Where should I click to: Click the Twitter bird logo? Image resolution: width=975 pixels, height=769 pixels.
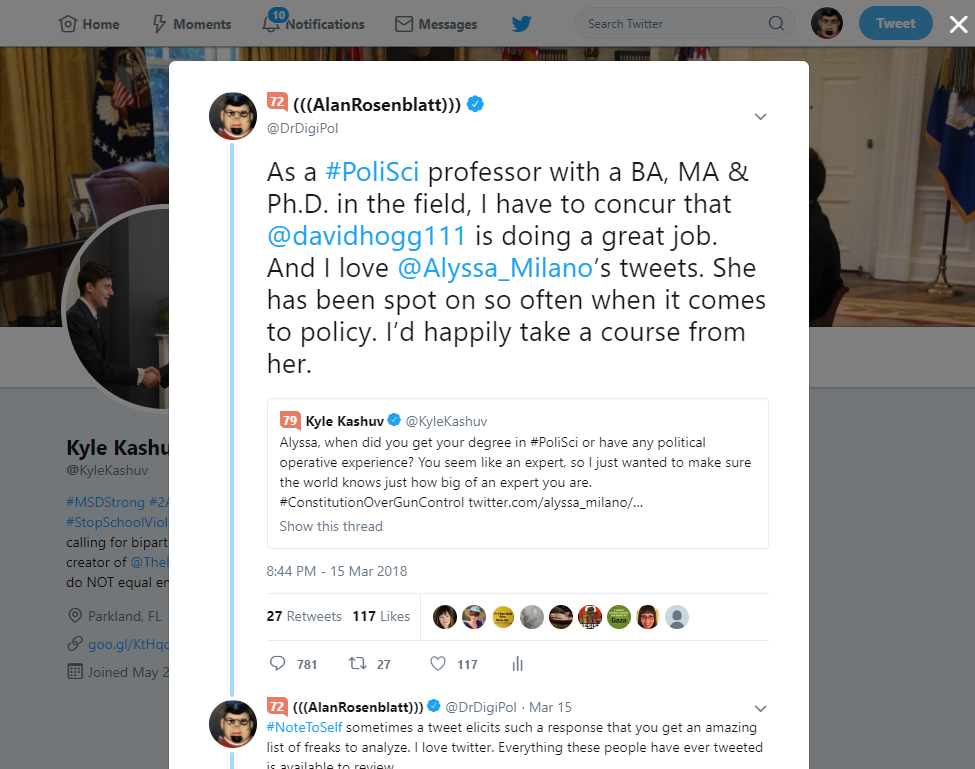coord(521,24)
